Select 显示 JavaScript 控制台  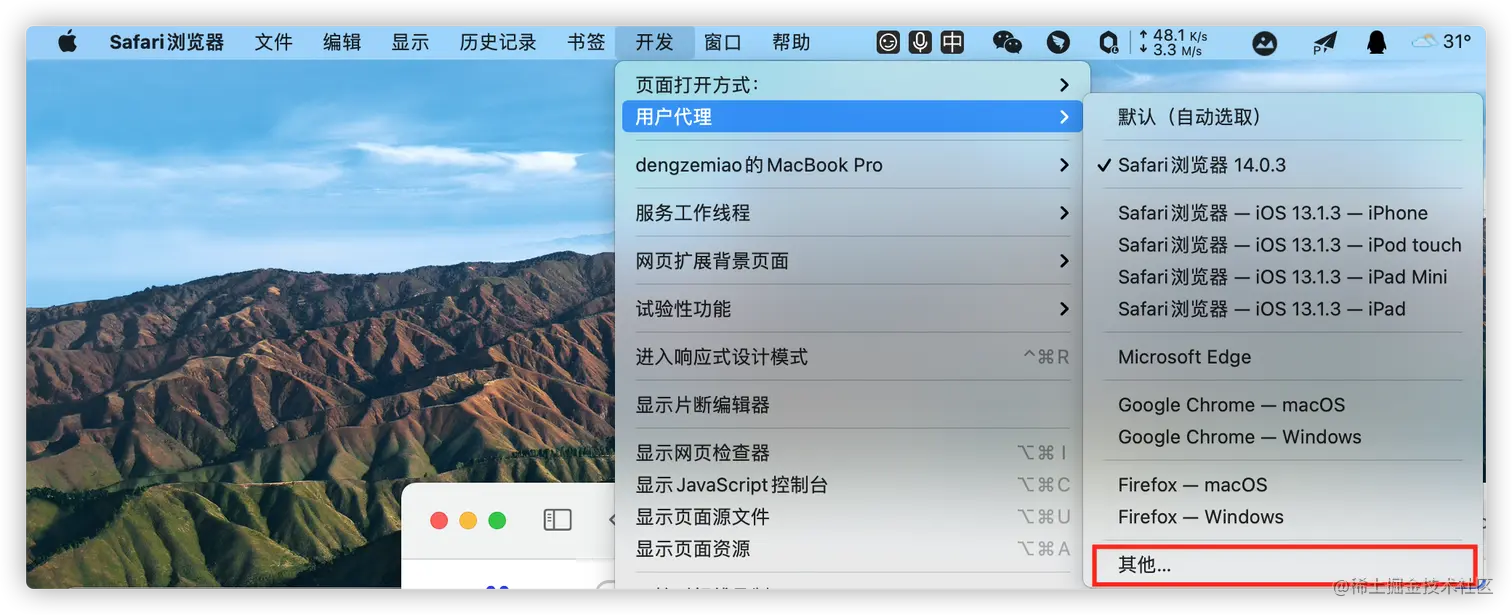point(852,485)
